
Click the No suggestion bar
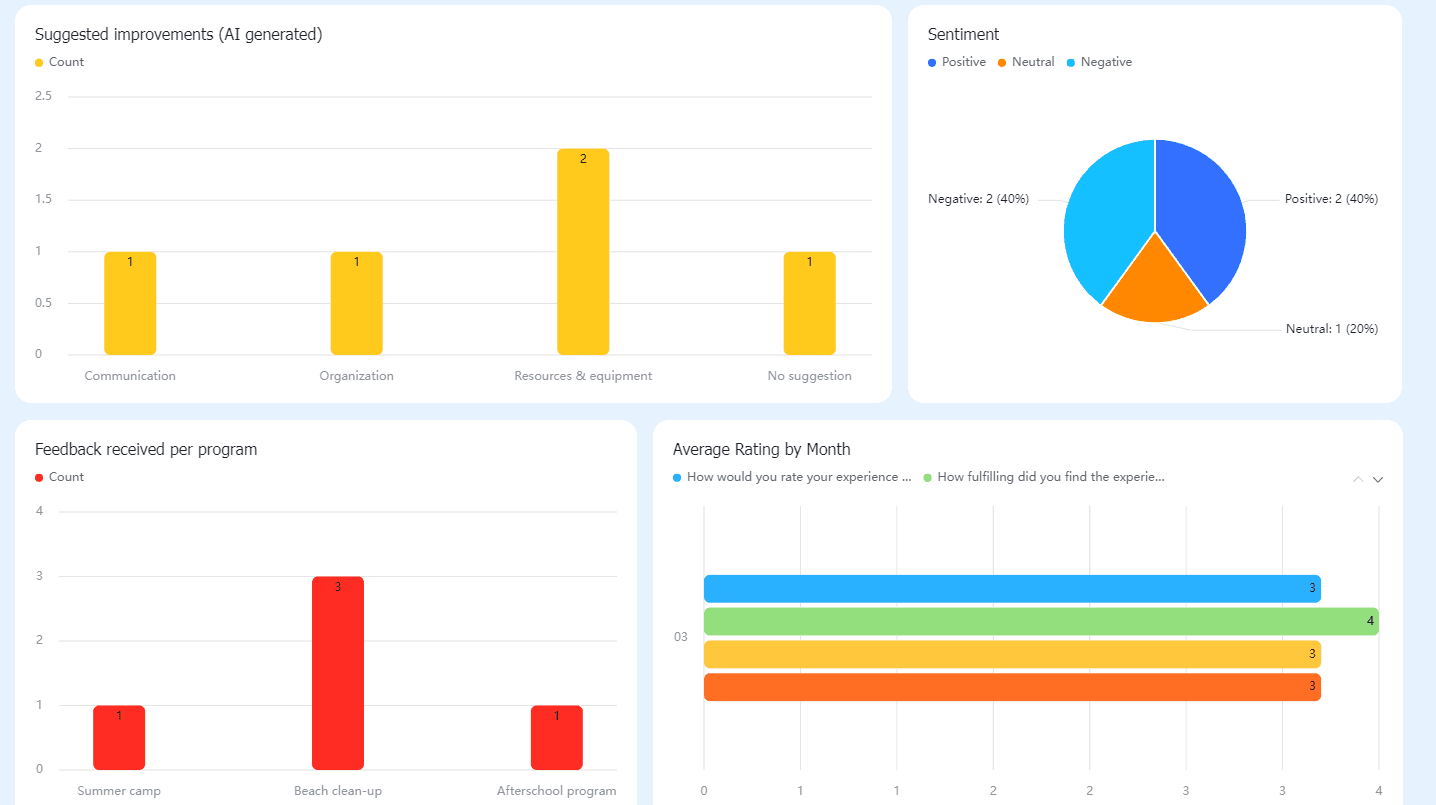point(809,303)
